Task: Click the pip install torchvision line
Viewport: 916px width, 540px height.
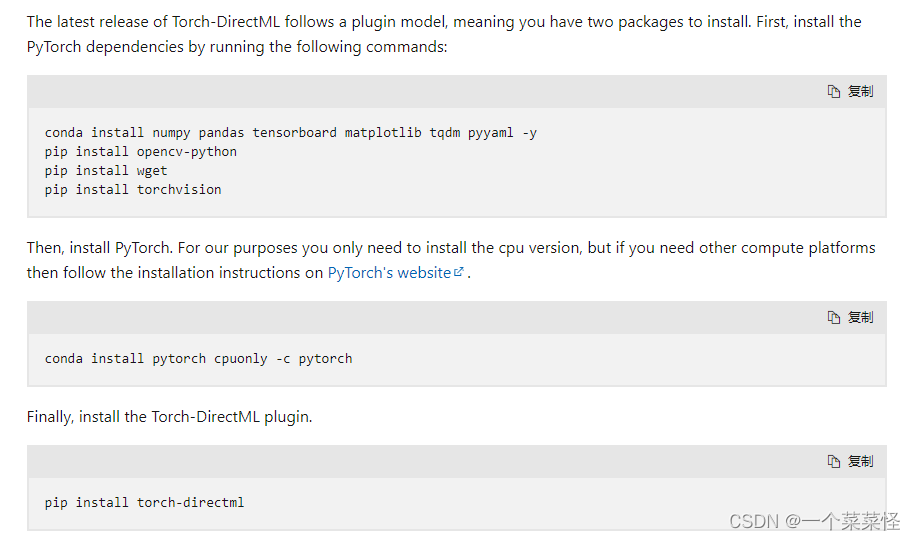Action: tap(133, 190)
